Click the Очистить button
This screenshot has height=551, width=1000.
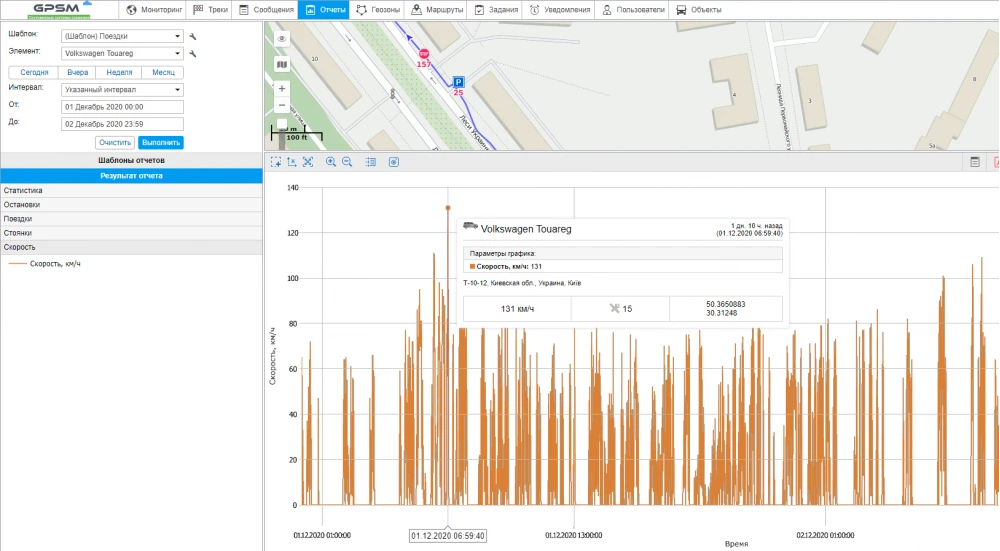(x=115, y=143)
